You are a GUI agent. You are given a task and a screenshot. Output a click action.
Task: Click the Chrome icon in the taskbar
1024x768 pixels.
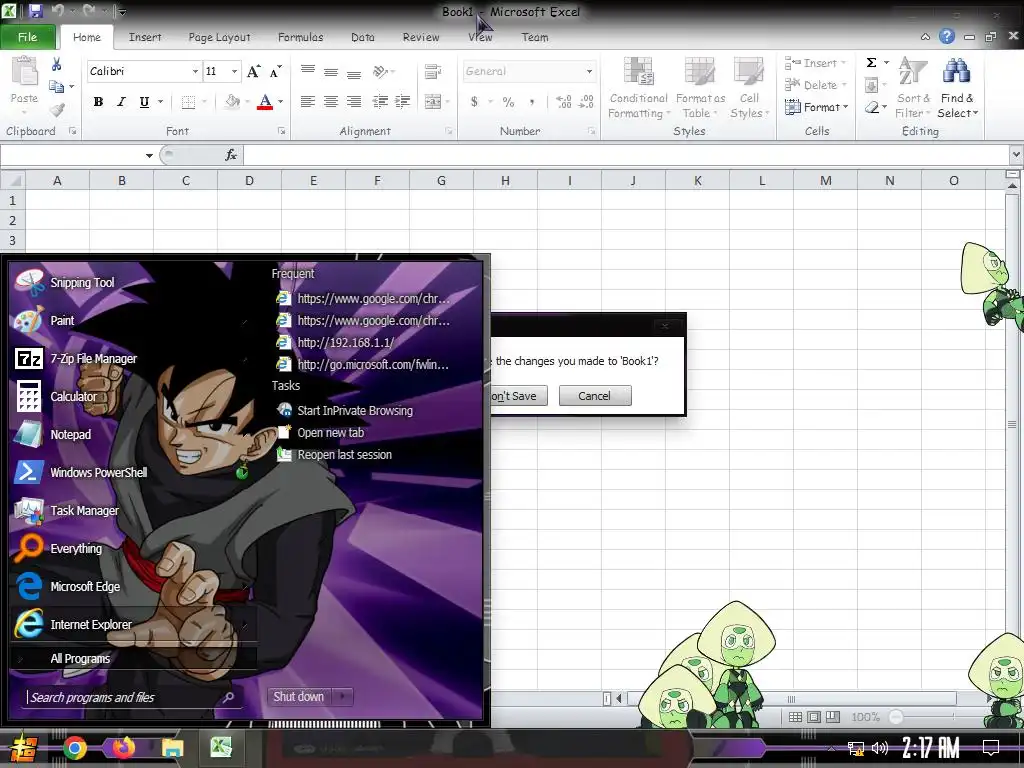tap(74, 748)
